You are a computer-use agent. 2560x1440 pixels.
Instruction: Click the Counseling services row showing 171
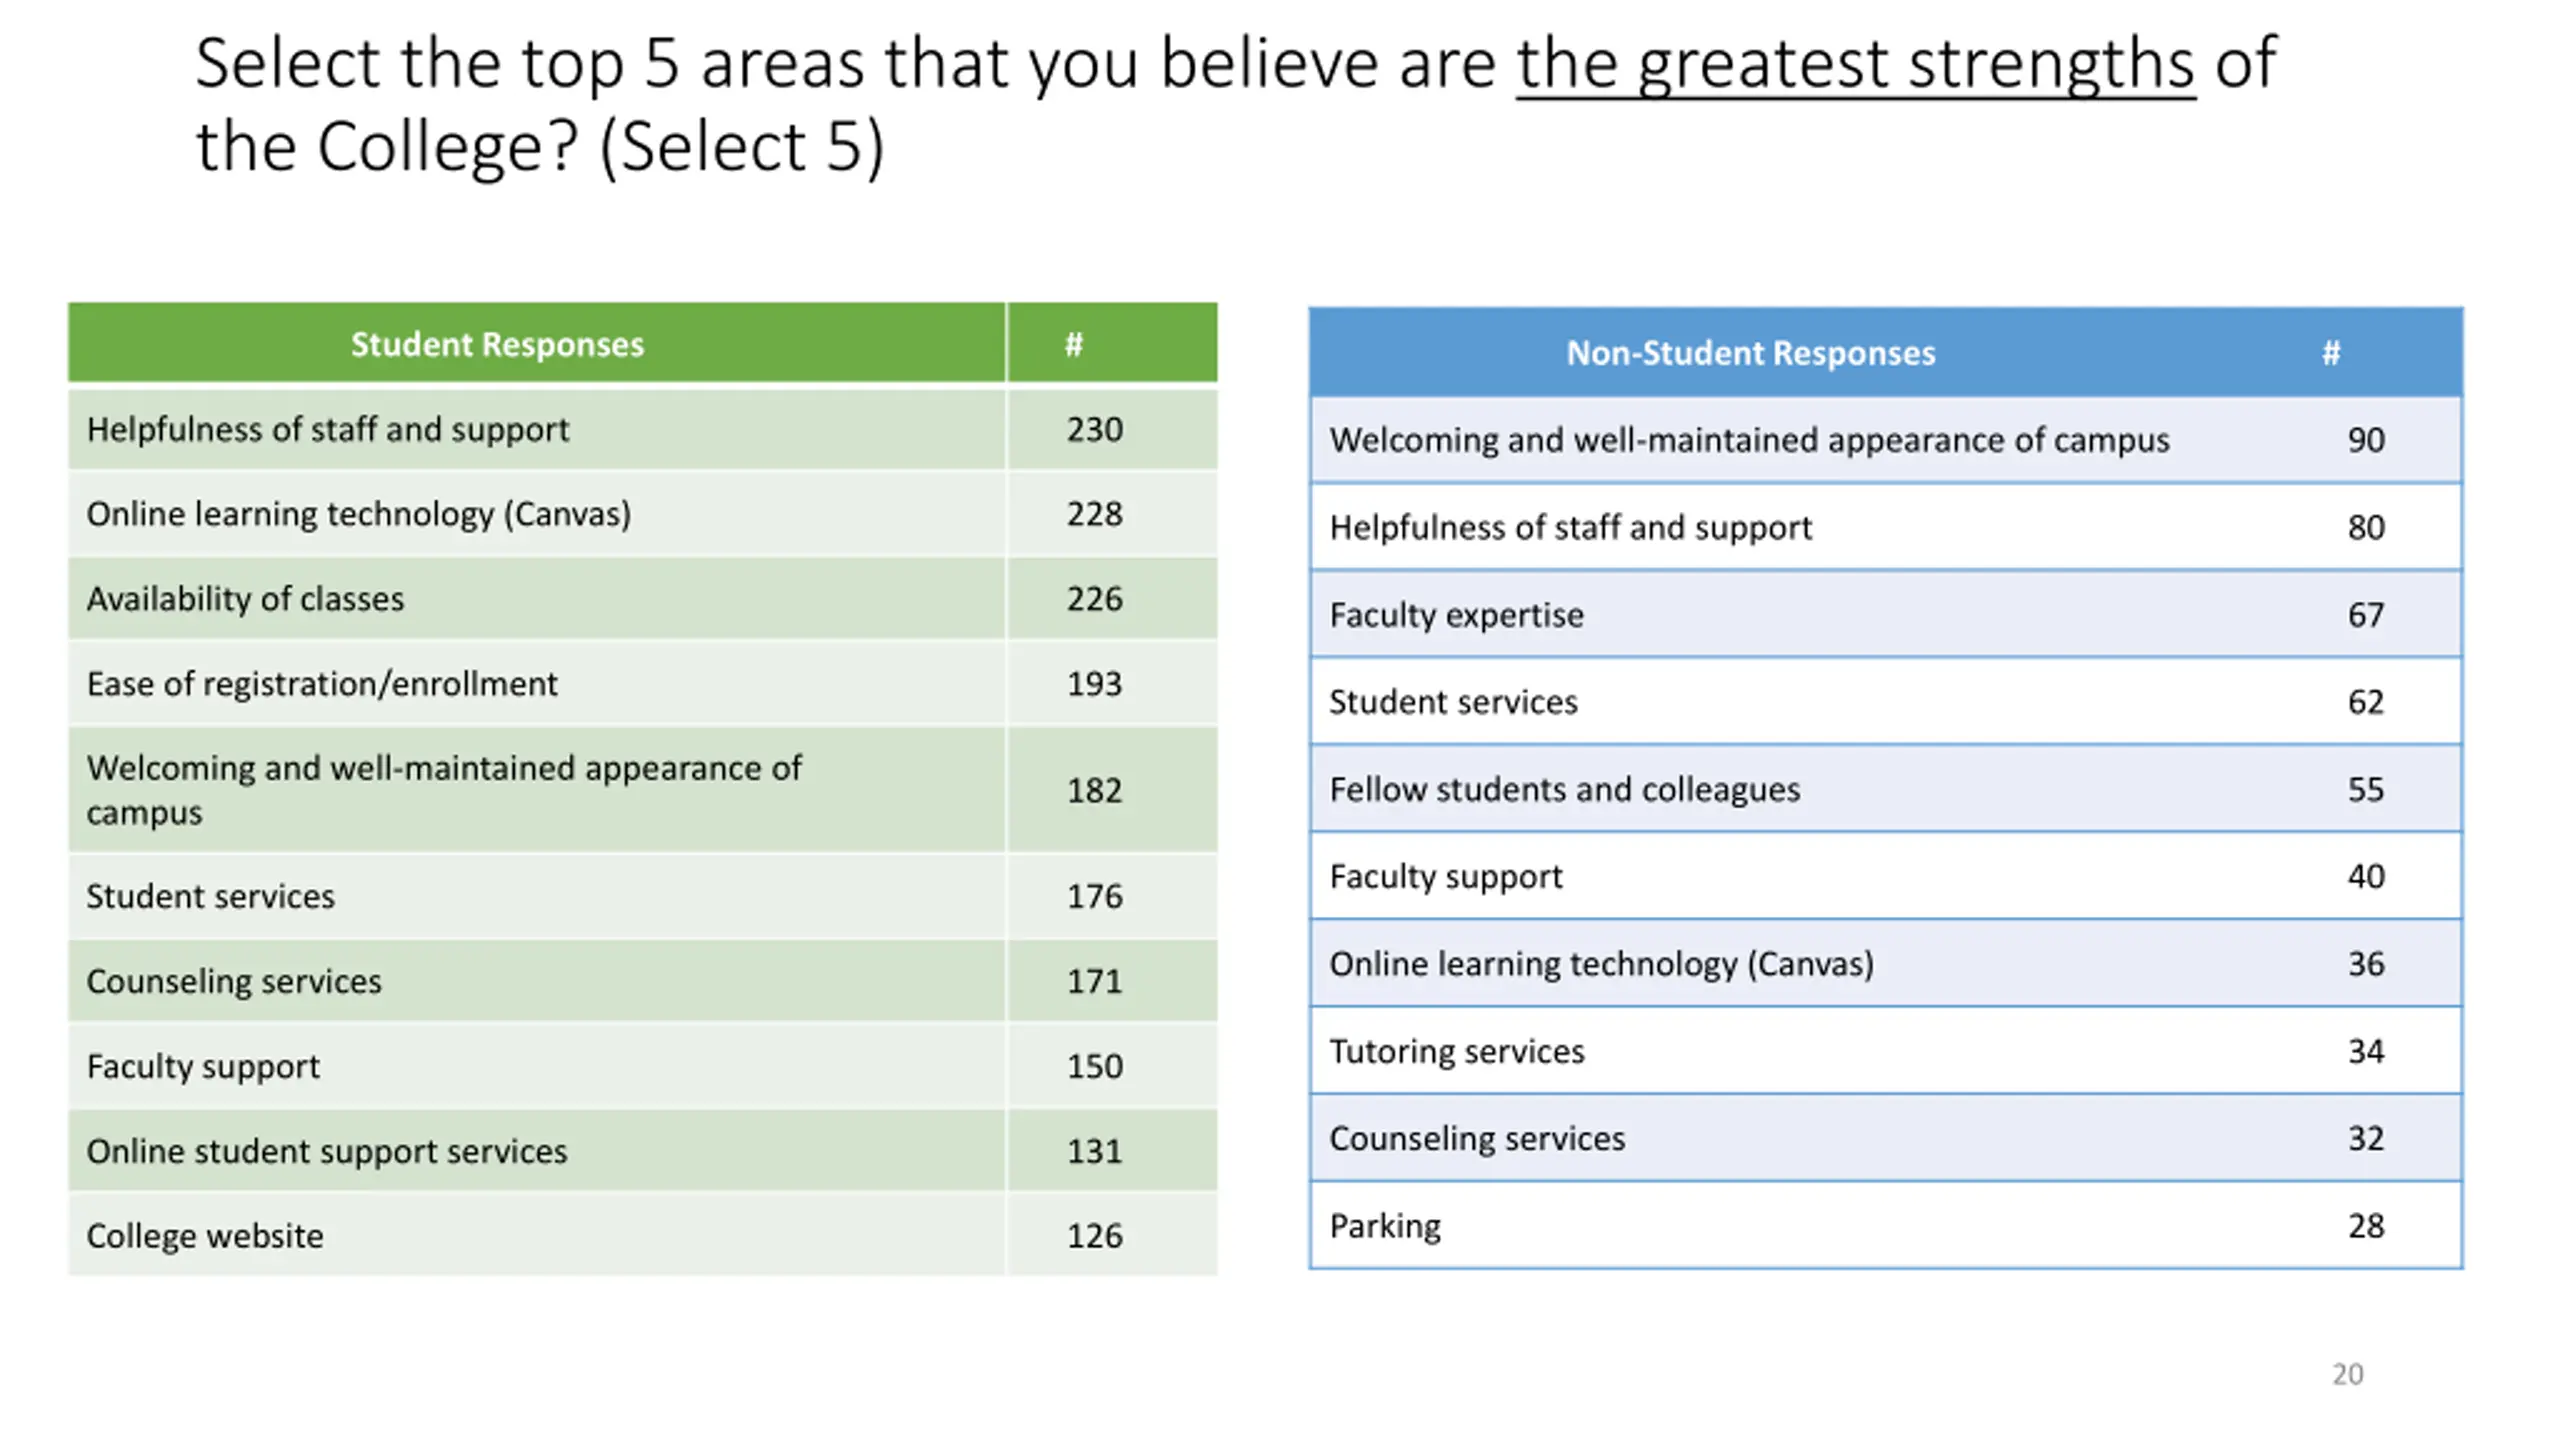click(643, 981)
